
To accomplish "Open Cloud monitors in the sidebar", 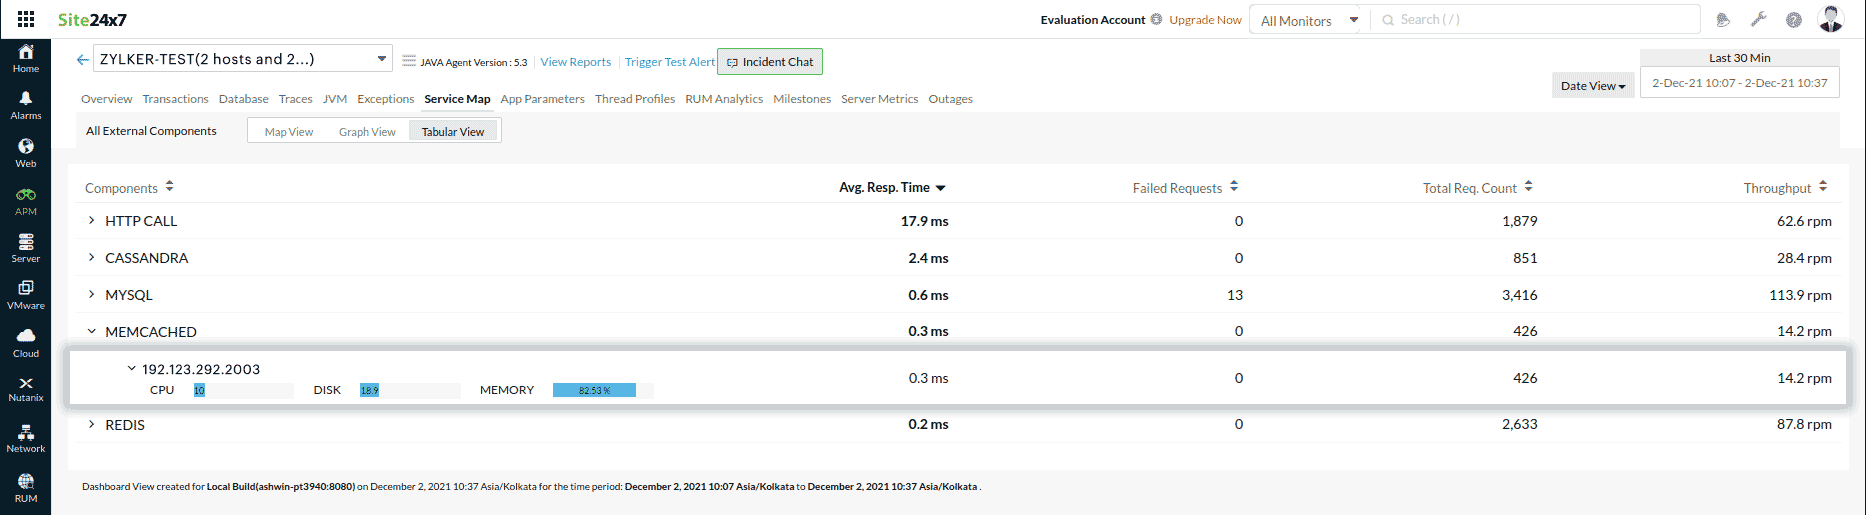I will tap(26, 342).
